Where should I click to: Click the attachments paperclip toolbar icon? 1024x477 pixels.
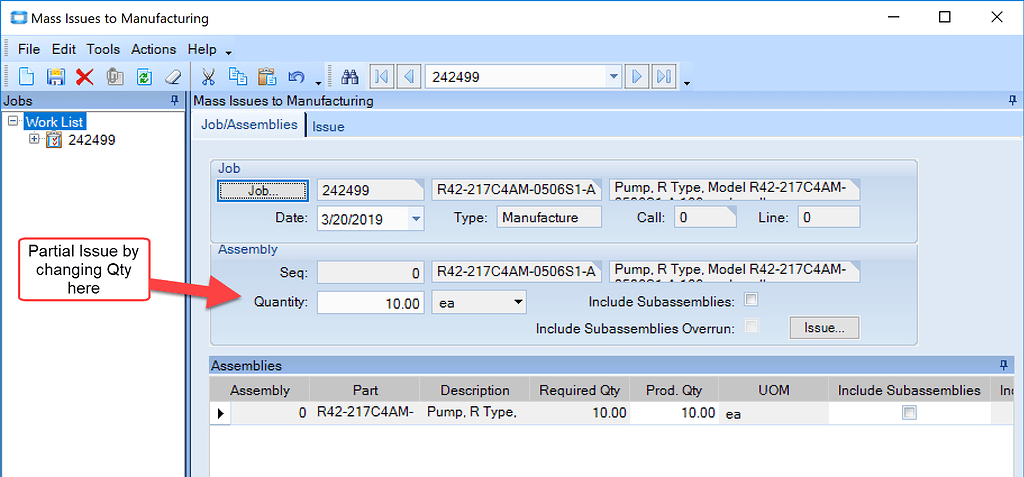coord(115,77)
